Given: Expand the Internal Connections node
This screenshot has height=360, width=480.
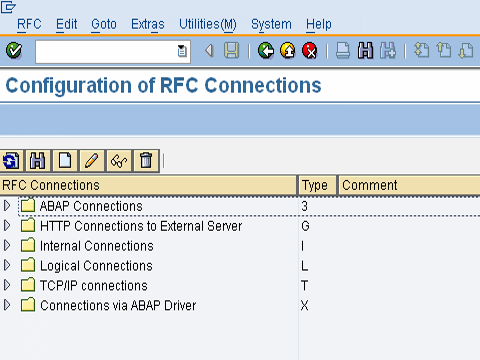Looking at the screenshot, I should pos(7,246).
